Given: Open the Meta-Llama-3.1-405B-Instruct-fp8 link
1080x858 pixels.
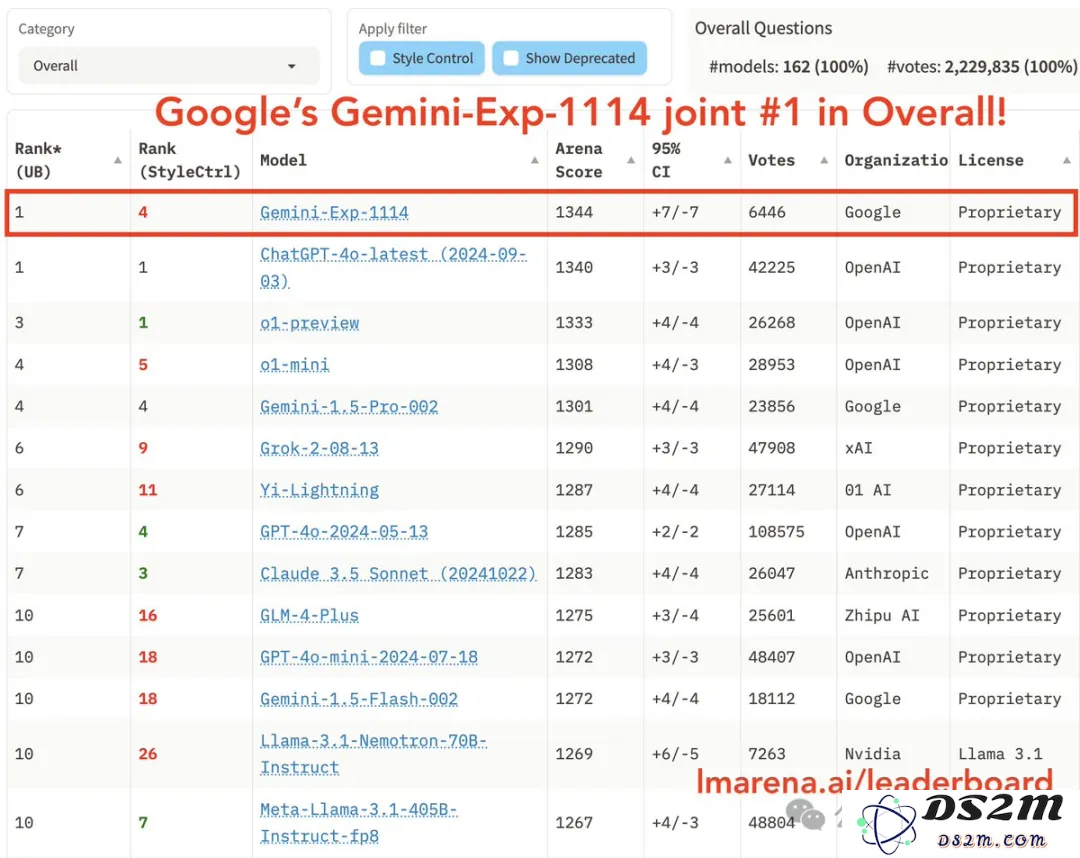Looking at the screenshot, I should (x=358, y=823).
